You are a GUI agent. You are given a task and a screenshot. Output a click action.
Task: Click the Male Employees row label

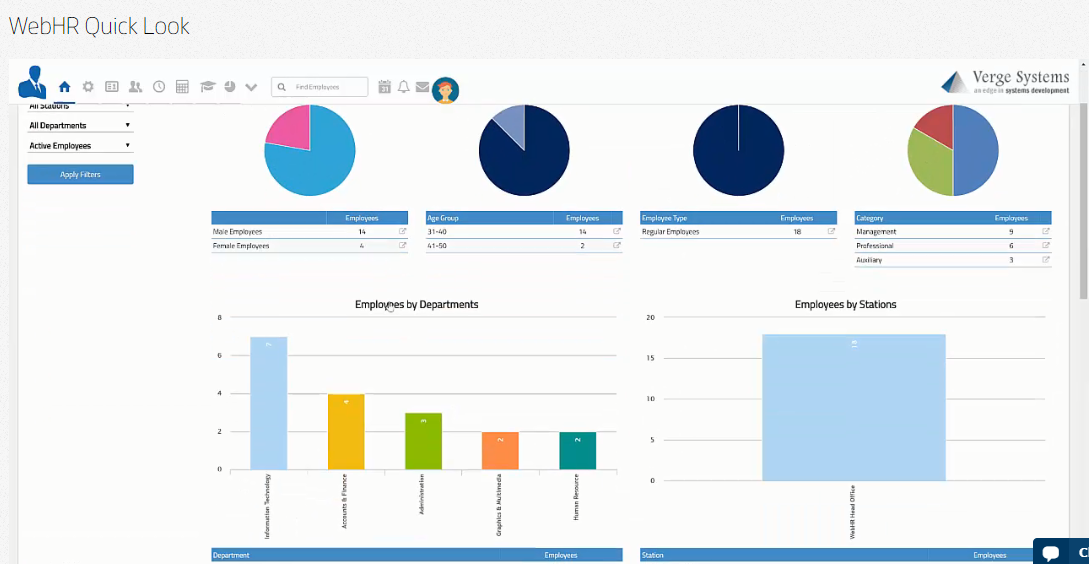238,232
